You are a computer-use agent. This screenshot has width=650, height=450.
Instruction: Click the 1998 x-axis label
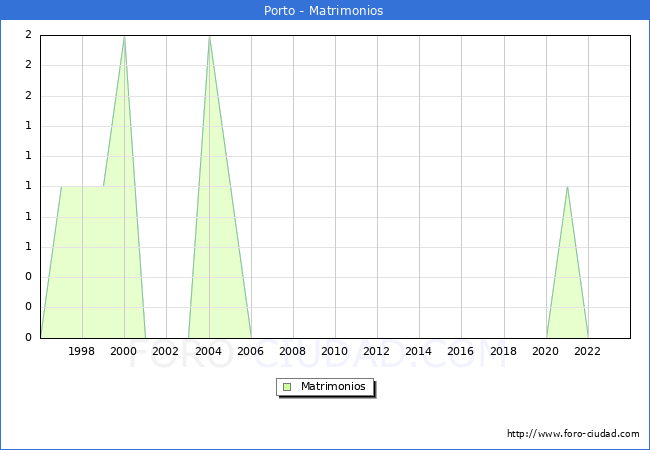click(82, 351)
